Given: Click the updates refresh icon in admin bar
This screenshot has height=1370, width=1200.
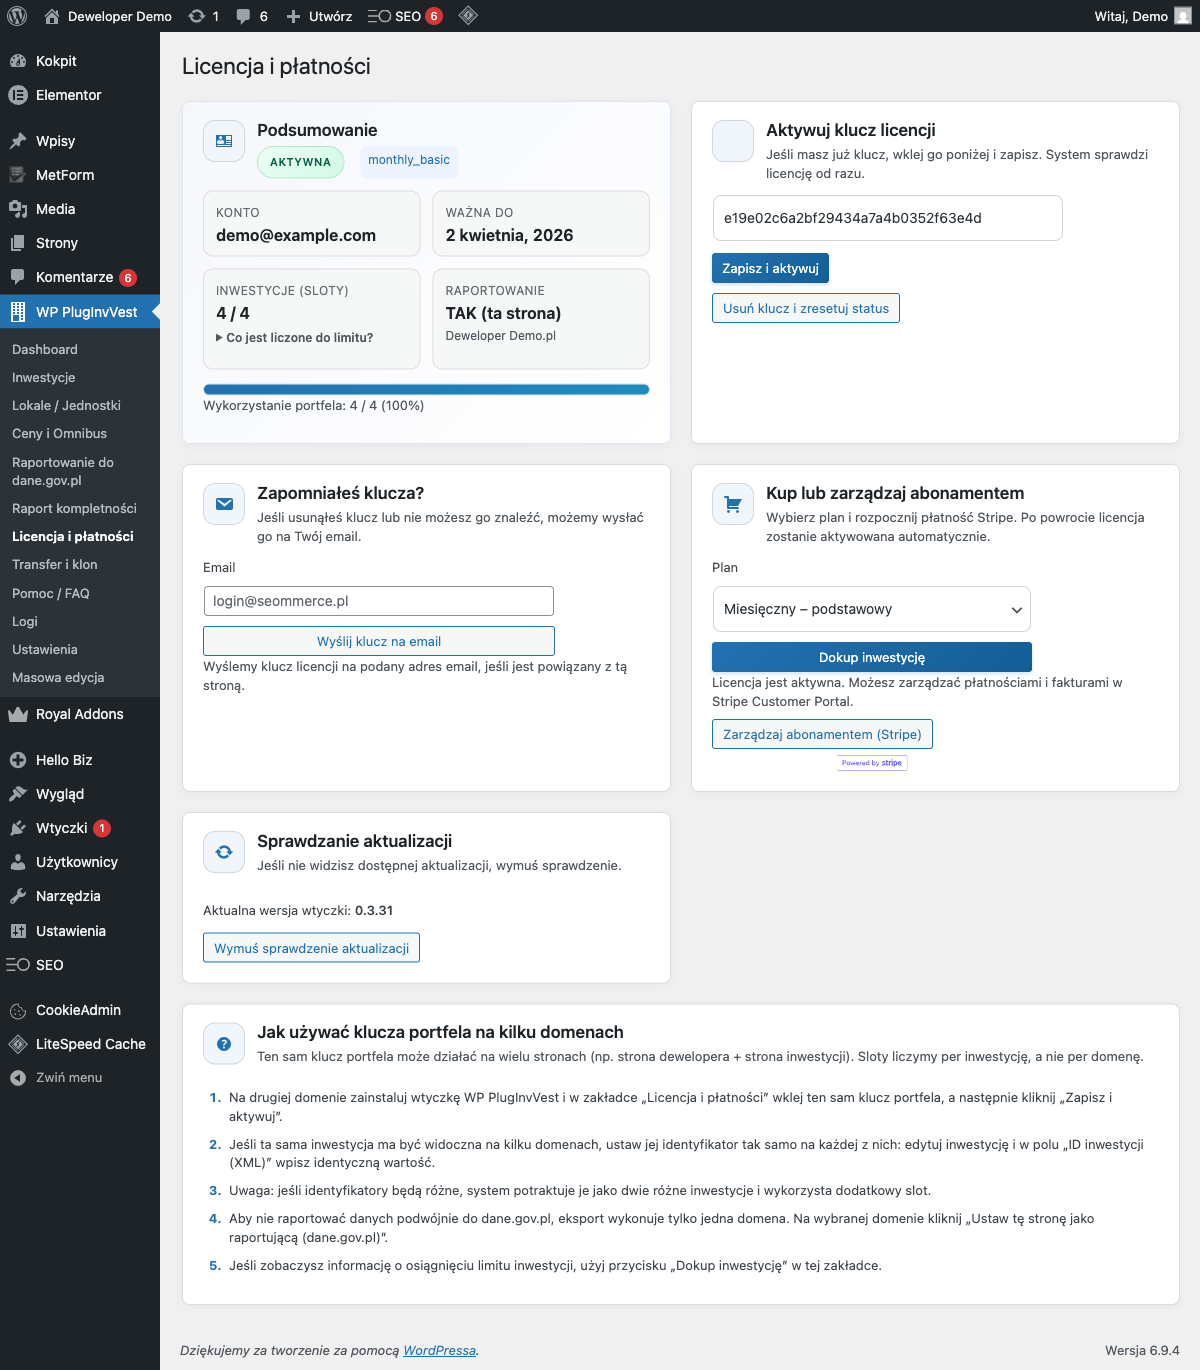Looking at the screenshot, I should point(197,16).
